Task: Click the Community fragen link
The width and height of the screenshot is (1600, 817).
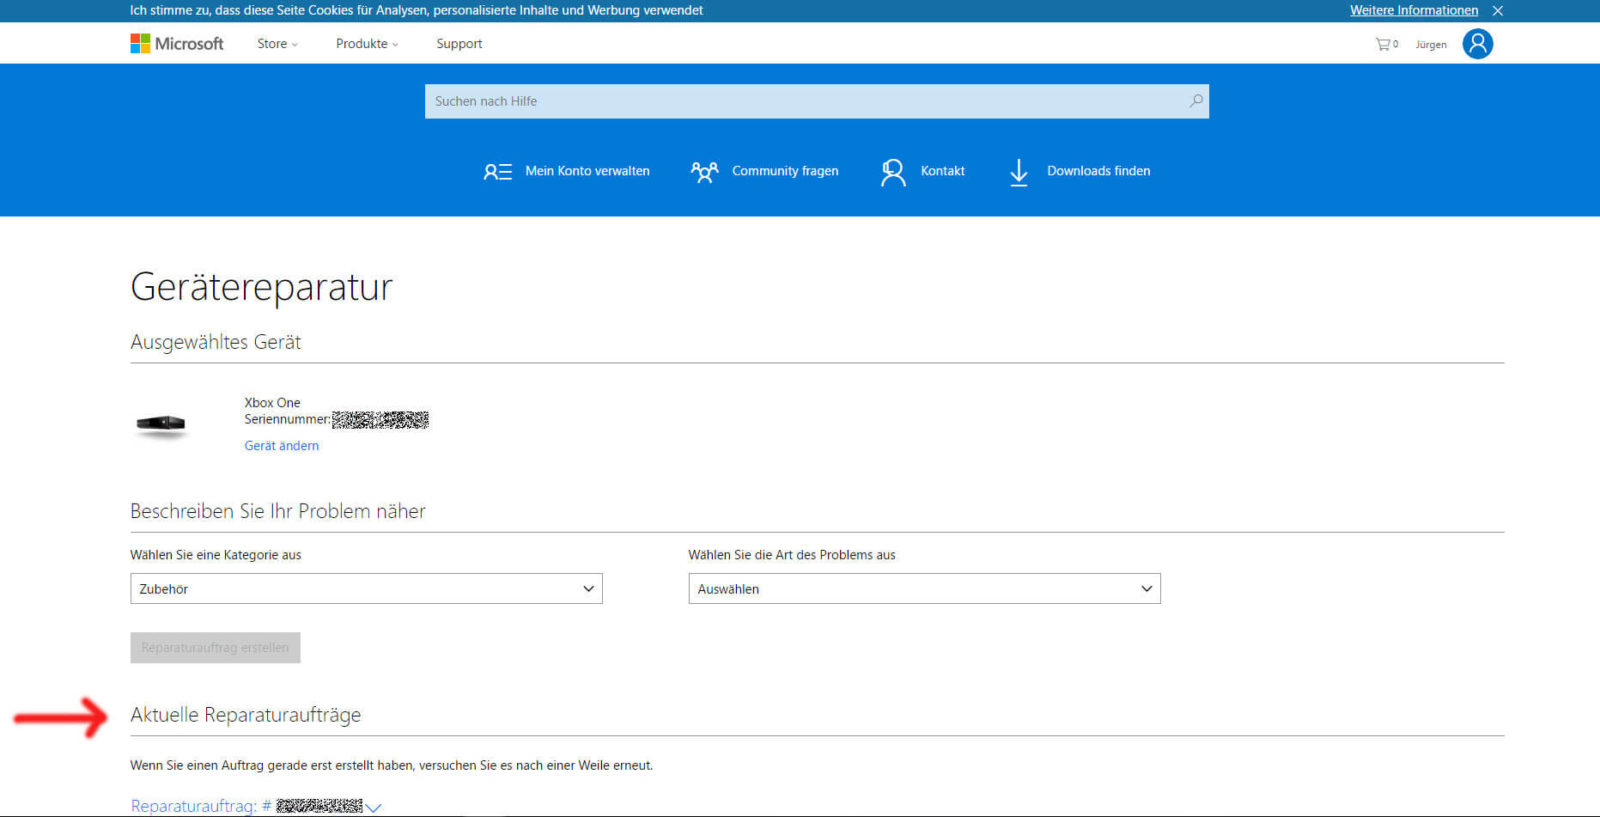Action: [785, 171]
